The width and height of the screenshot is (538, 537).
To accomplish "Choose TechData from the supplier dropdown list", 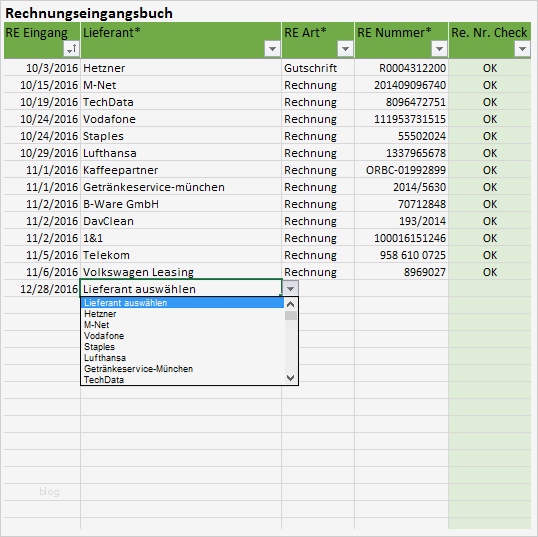I will coord(183,380).
